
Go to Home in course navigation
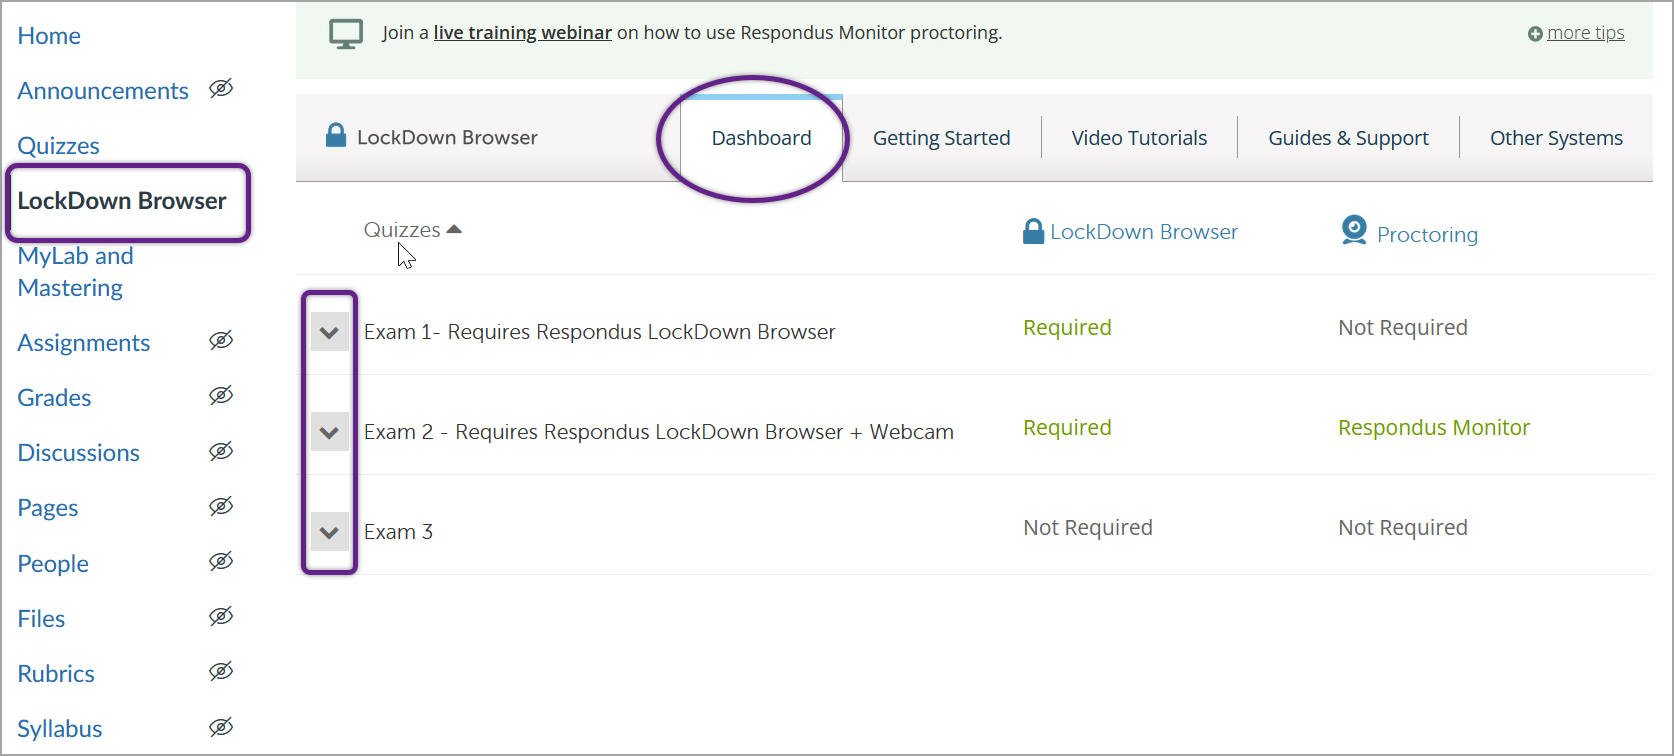click(x=49, y=36)
